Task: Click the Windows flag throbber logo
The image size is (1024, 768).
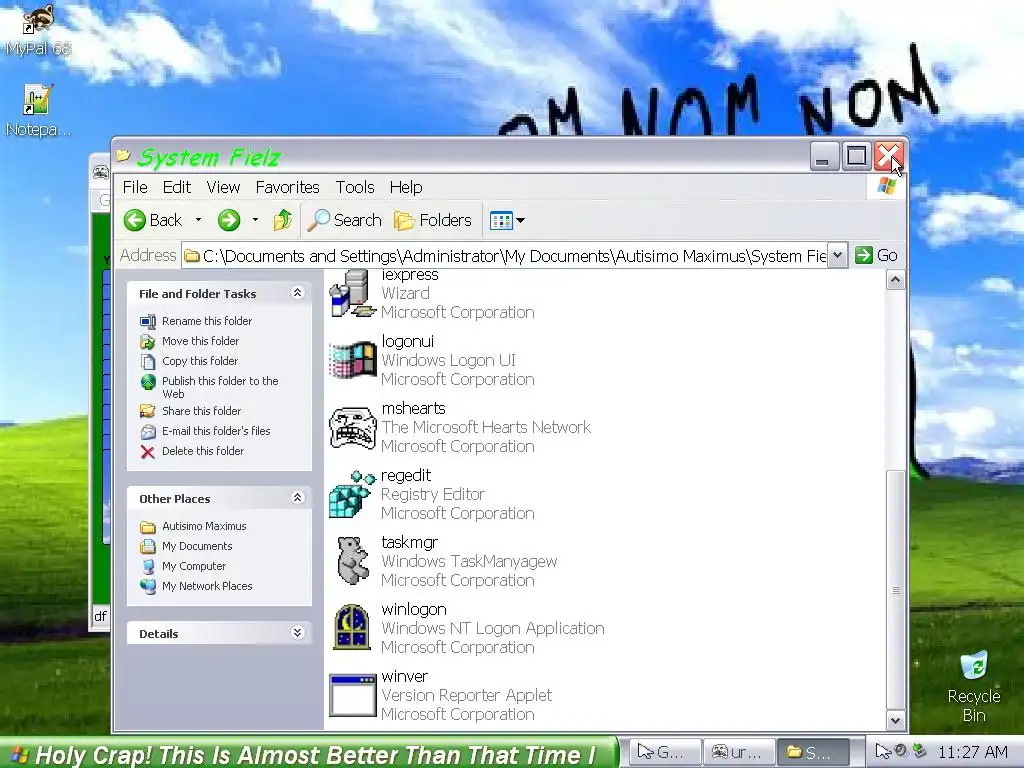Action: pyautogui.click(x=887, y=187)
